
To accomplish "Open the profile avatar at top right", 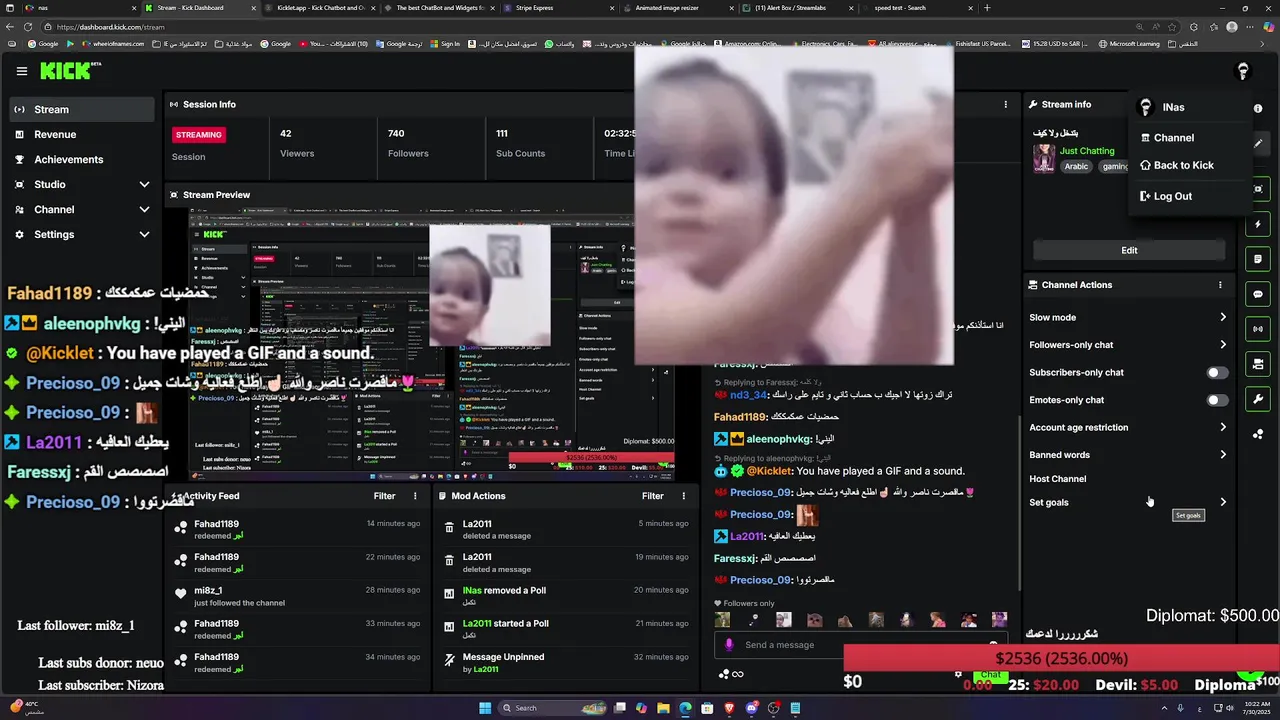I will pyautogui.click(x=1243, y=71).
